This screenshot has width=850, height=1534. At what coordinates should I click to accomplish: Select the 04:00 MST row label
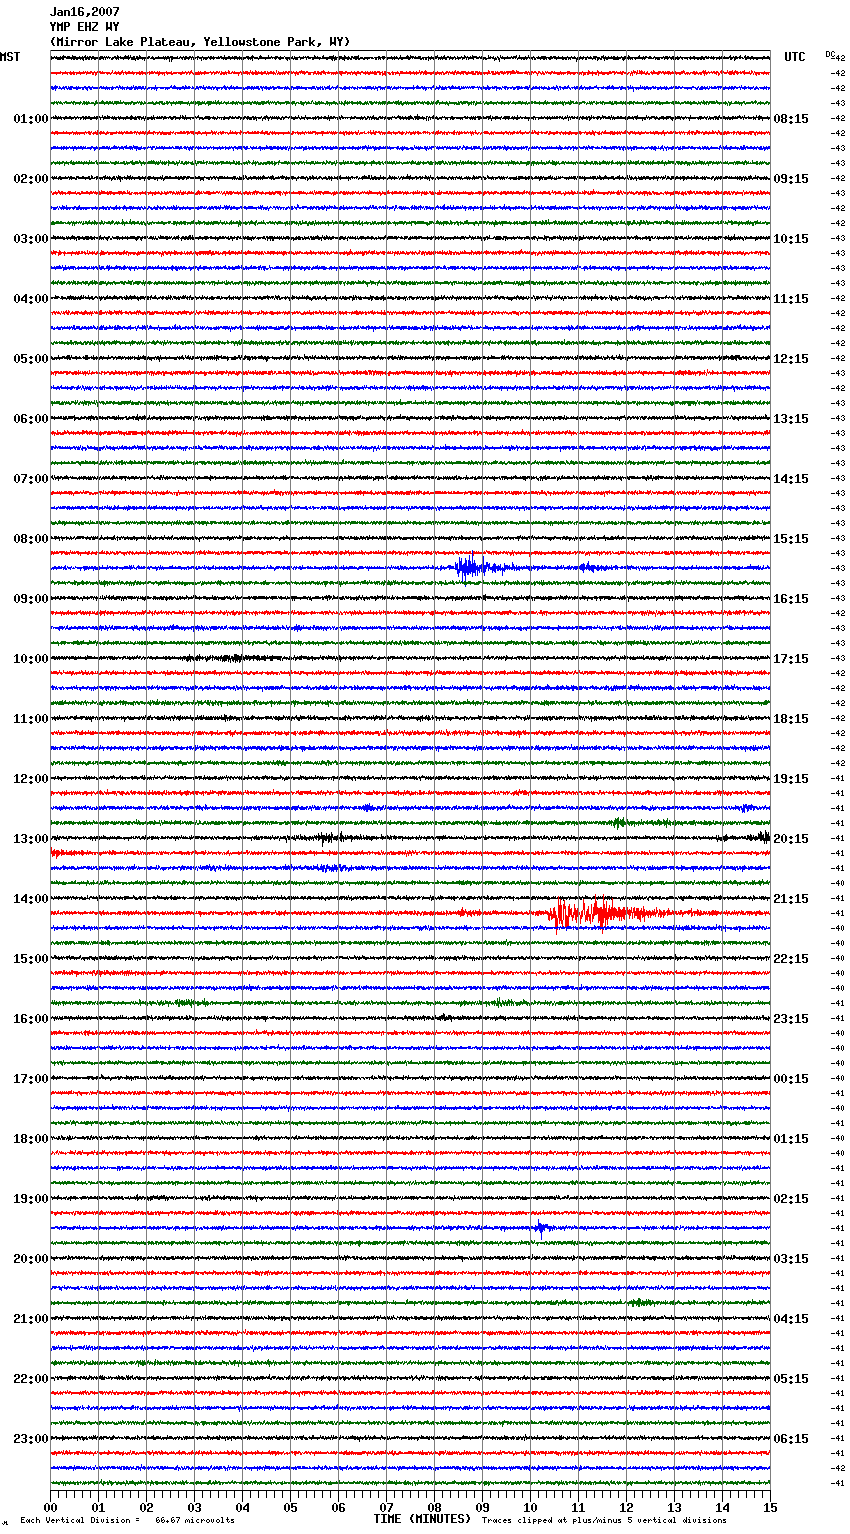tap(31, 299)
